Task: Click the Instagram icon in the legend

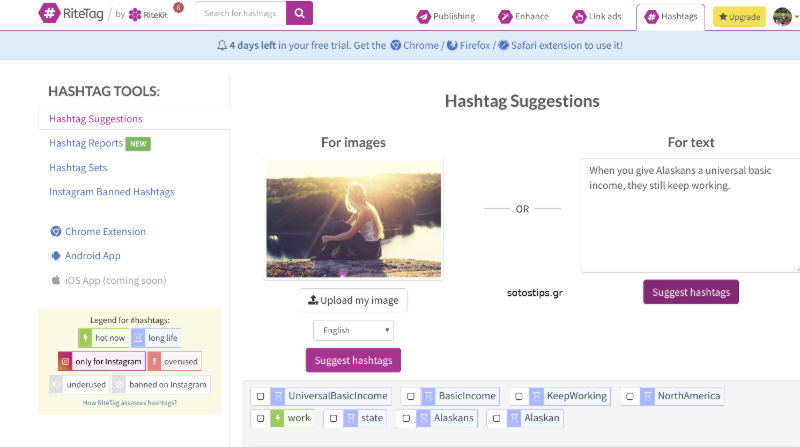Action: pos(65,361)
